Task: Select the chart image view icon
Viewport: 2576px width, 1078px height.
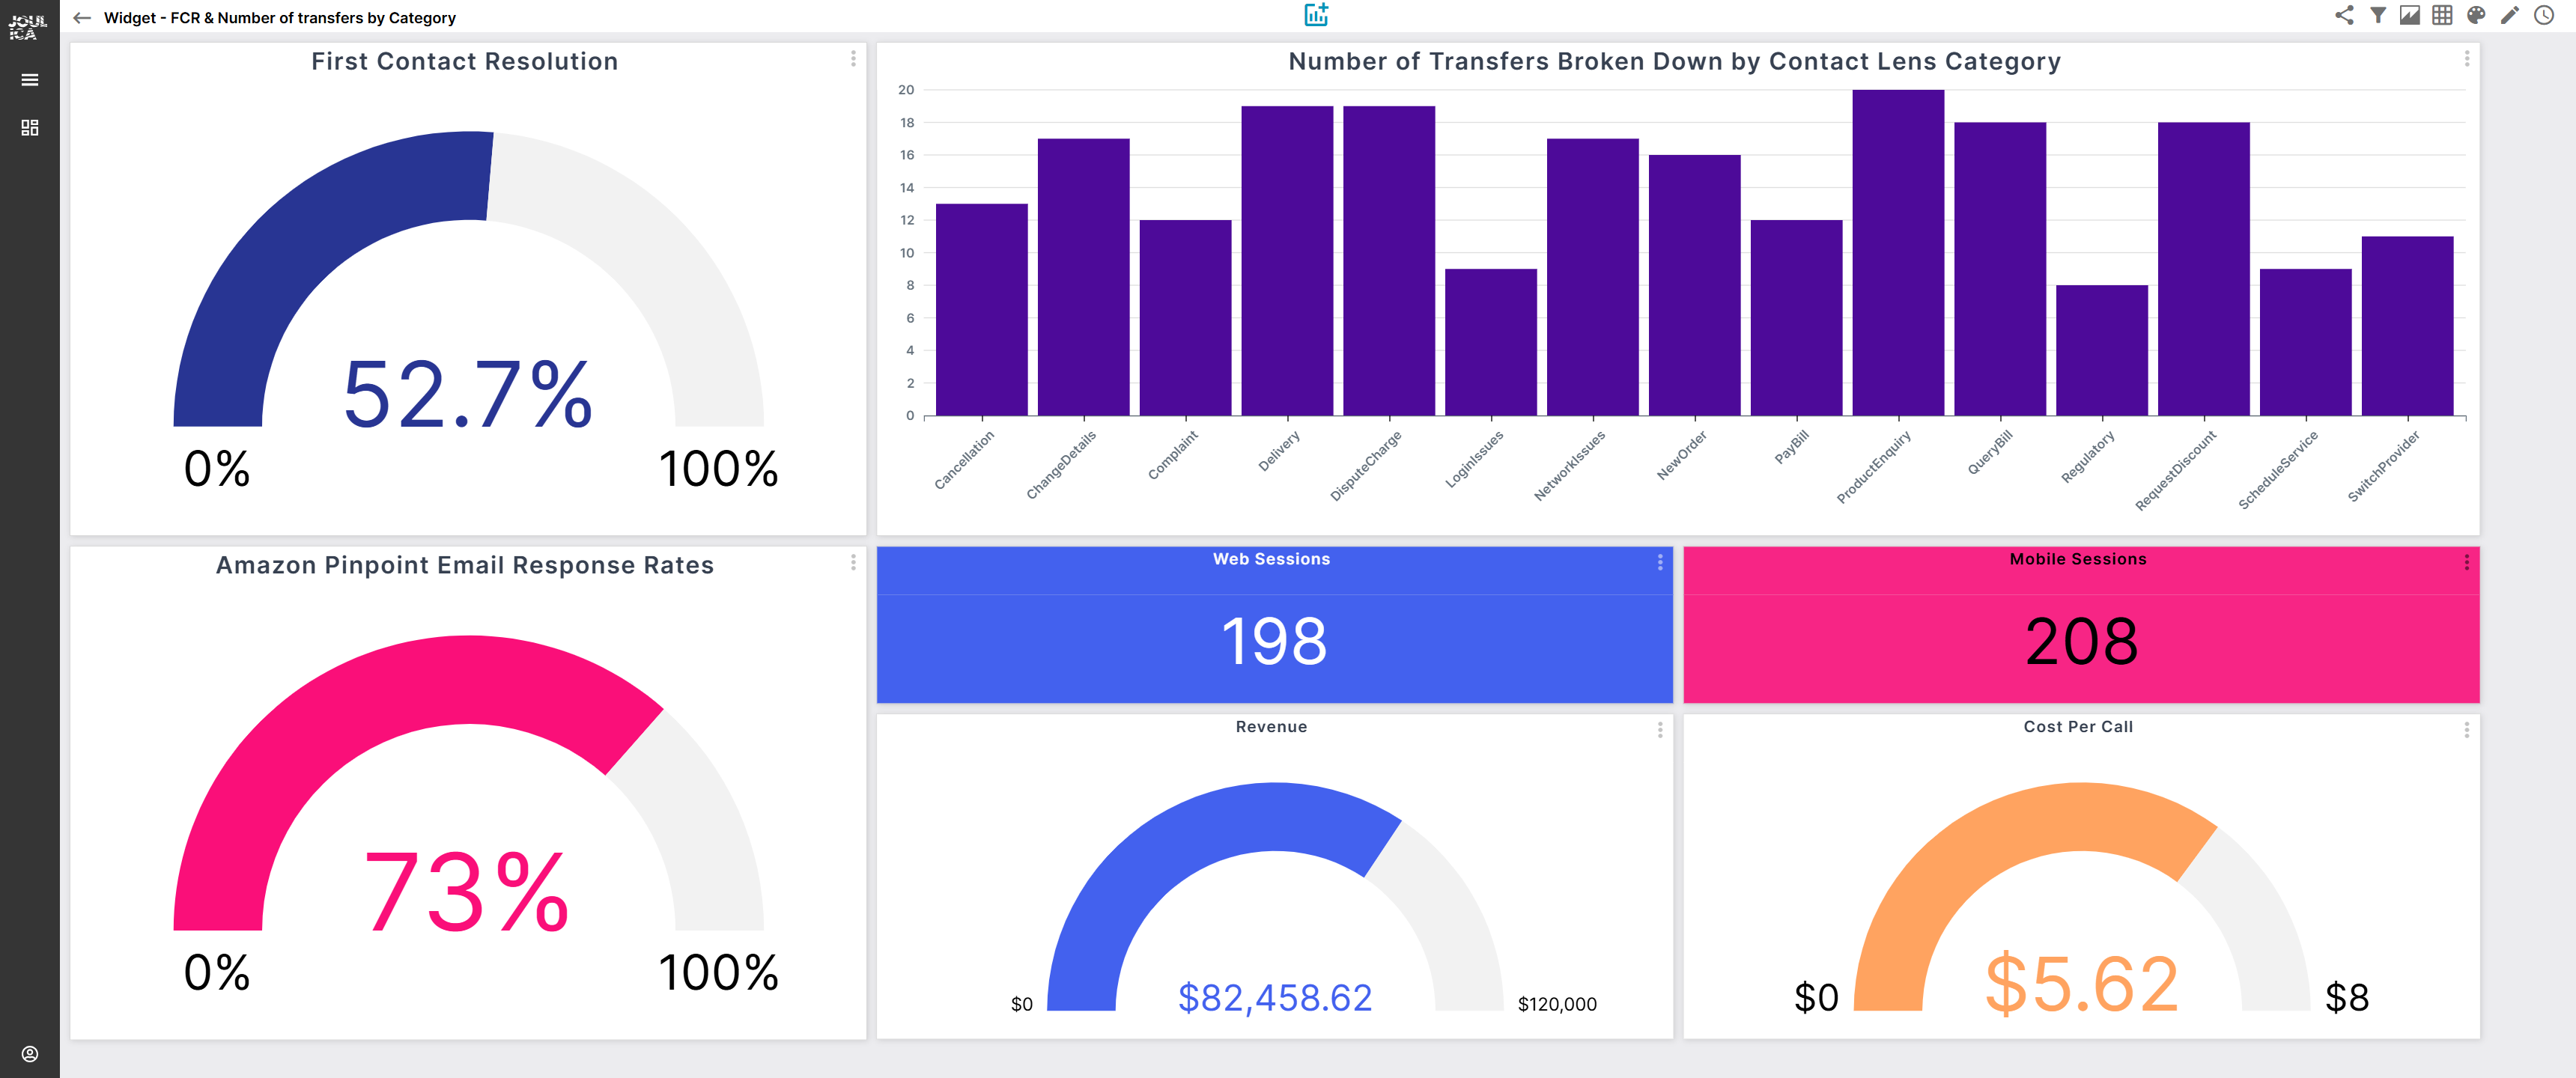Action: click(x=2410, y=15)
